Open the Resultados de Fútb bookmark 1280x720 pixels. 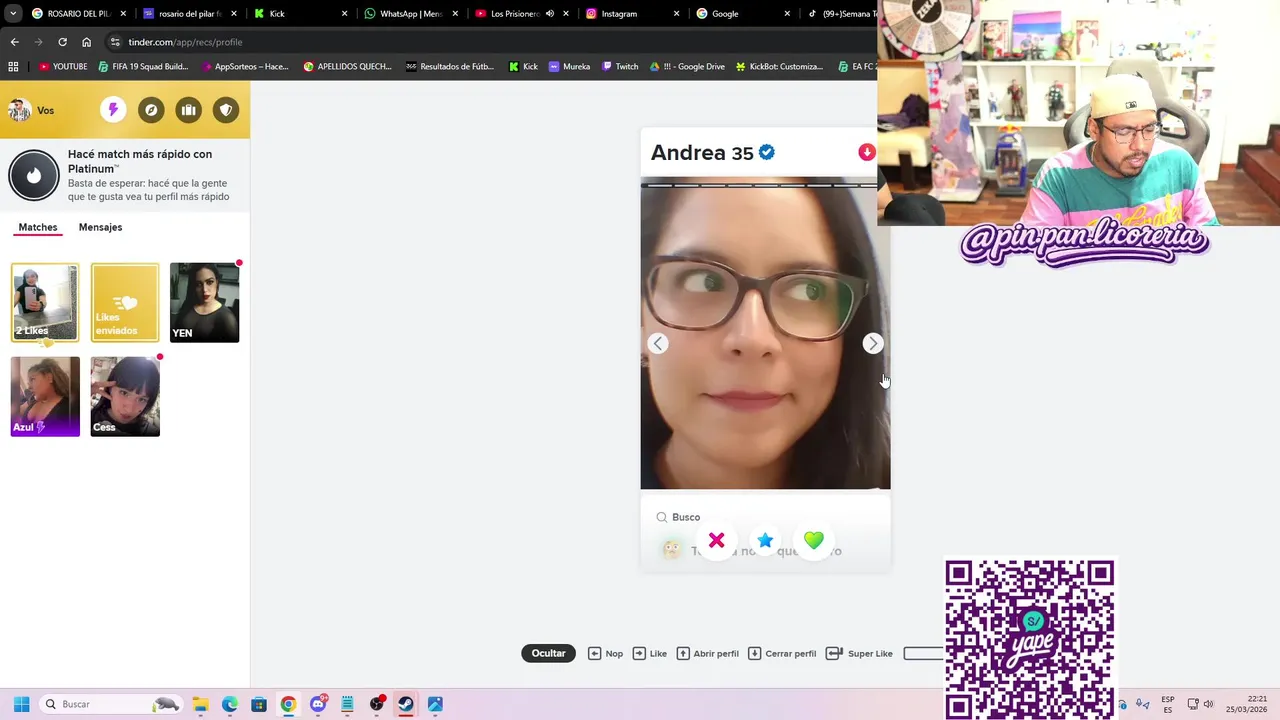[x=450, y=67]
